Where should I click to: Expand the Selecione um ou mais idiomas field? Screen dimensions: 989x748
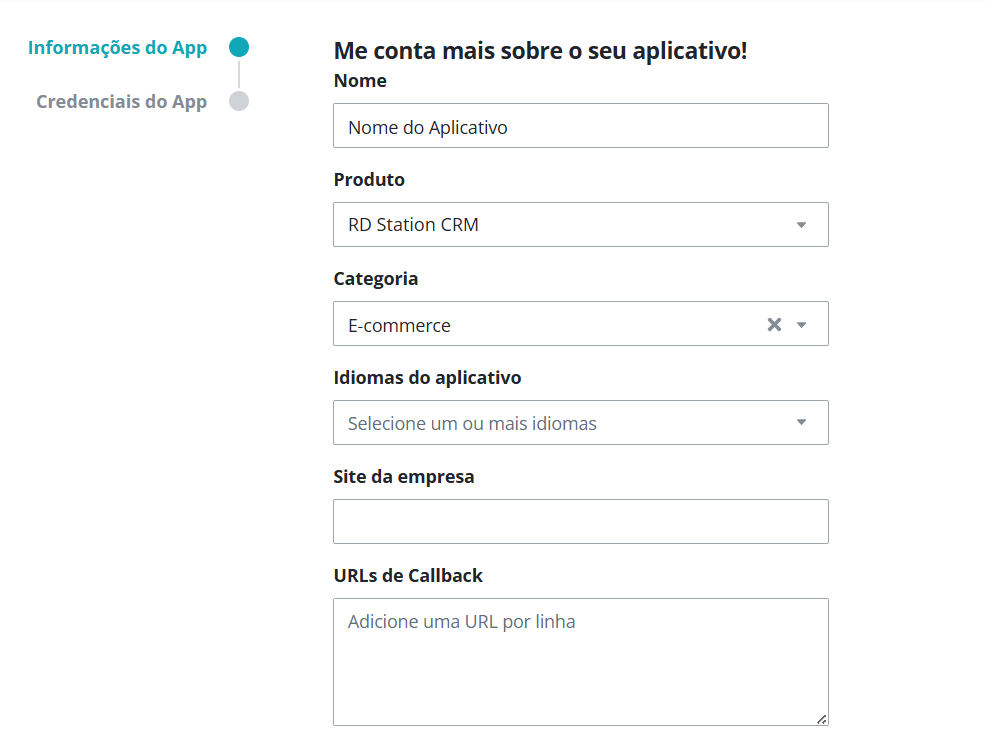pyautogui.click(x=560, y=423)
